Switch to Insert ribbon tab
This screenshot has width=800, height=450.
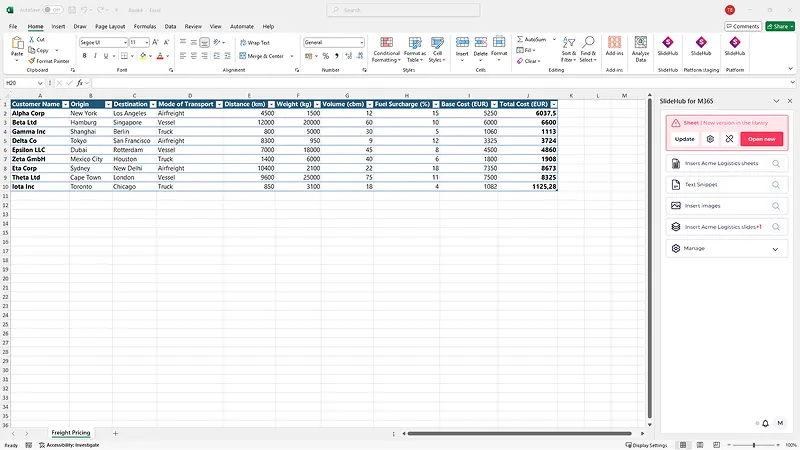coord(58,27)
